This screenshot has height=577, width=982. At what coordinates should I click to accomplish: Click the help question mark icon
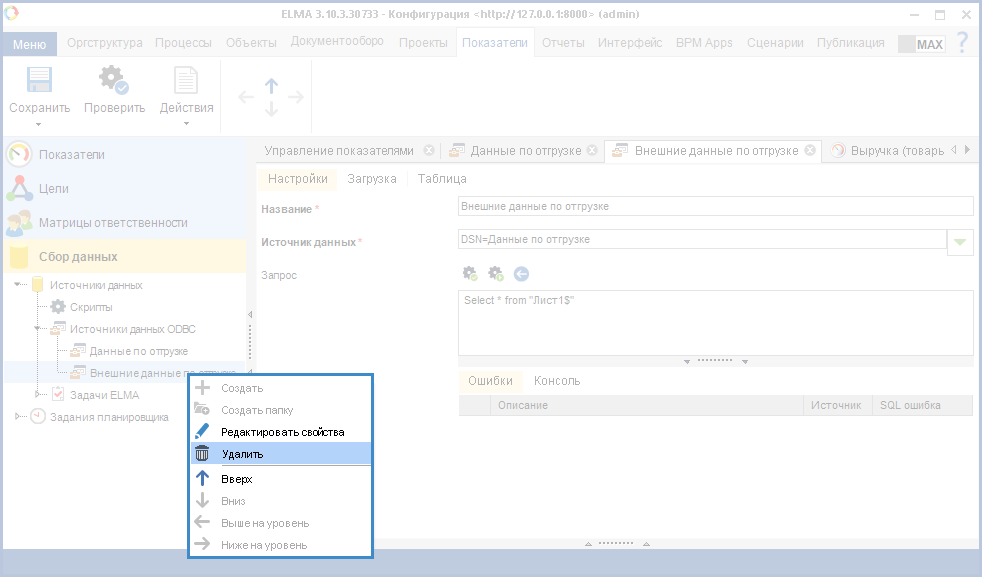pyautogui.click(x=962, y=43)
